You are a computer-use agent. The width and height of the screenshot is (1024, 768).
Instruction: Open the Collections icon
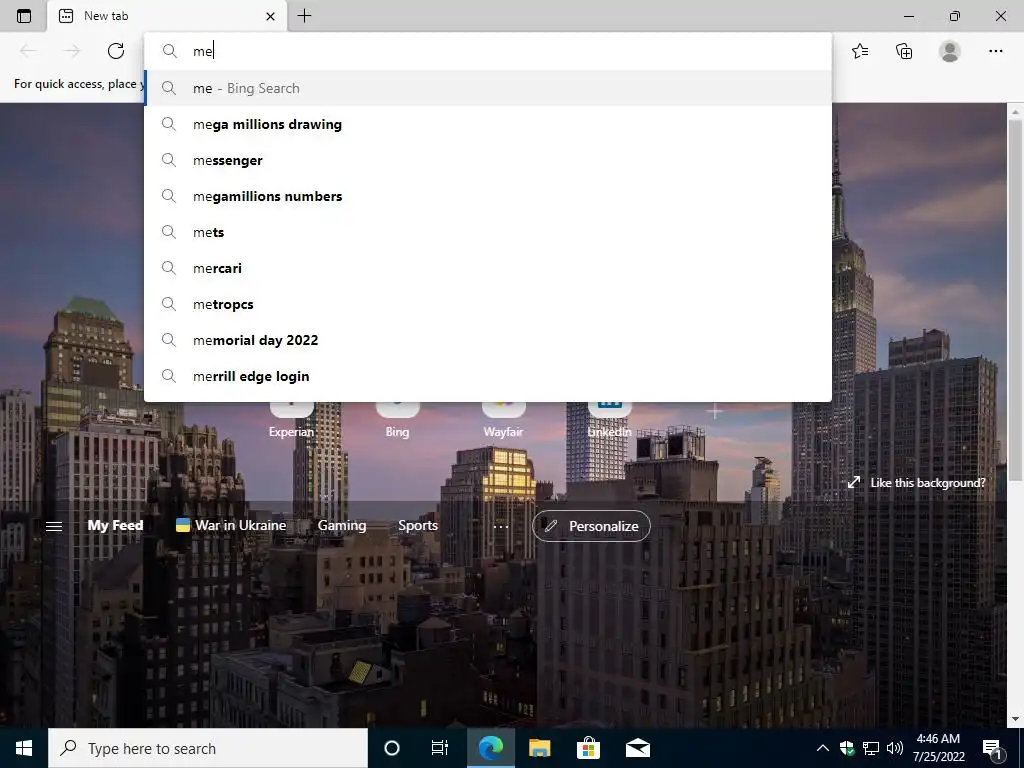904,51
